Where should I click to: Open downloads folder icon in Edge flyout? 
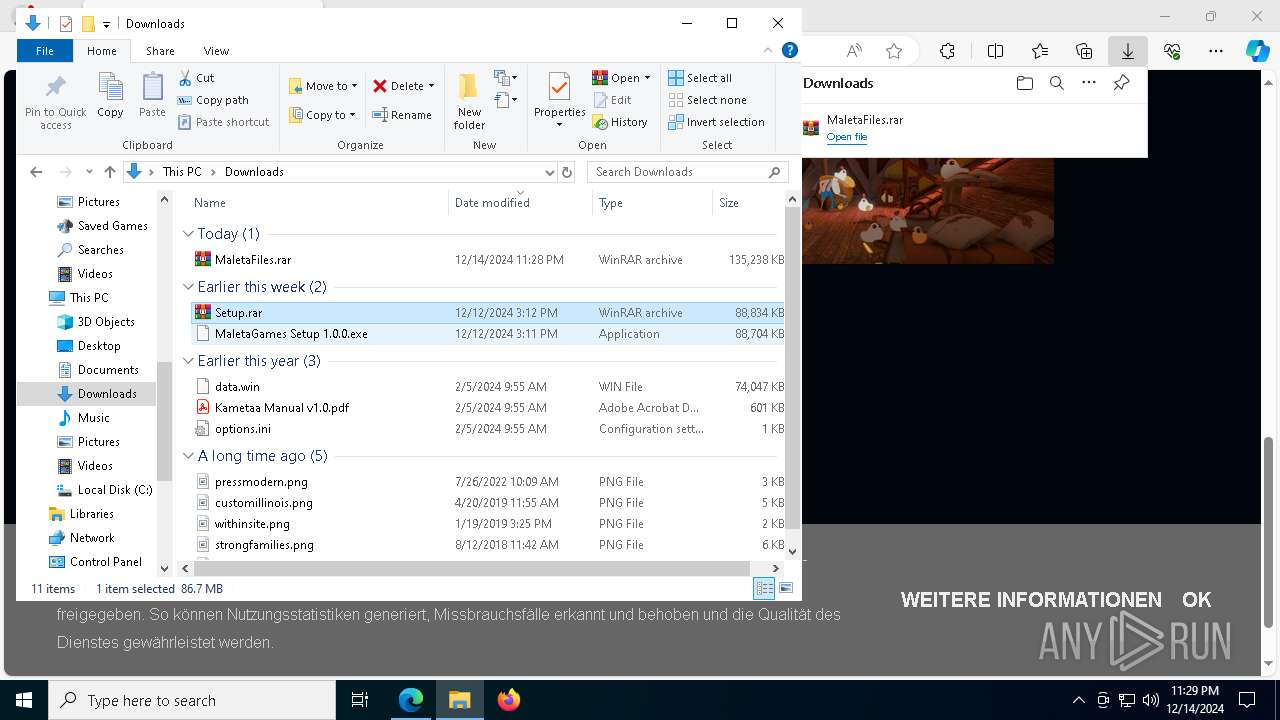pos(1024,83)
